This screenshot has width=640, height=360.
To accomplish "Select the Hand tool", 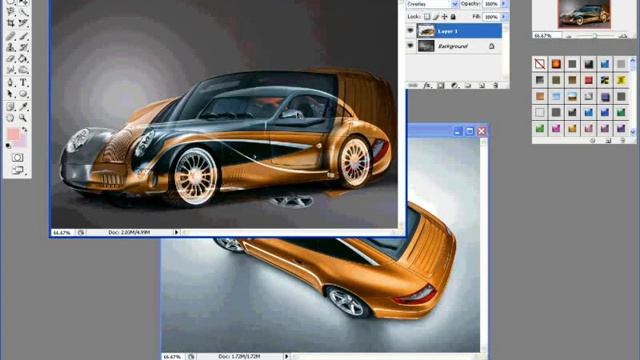I will point(11,118).
